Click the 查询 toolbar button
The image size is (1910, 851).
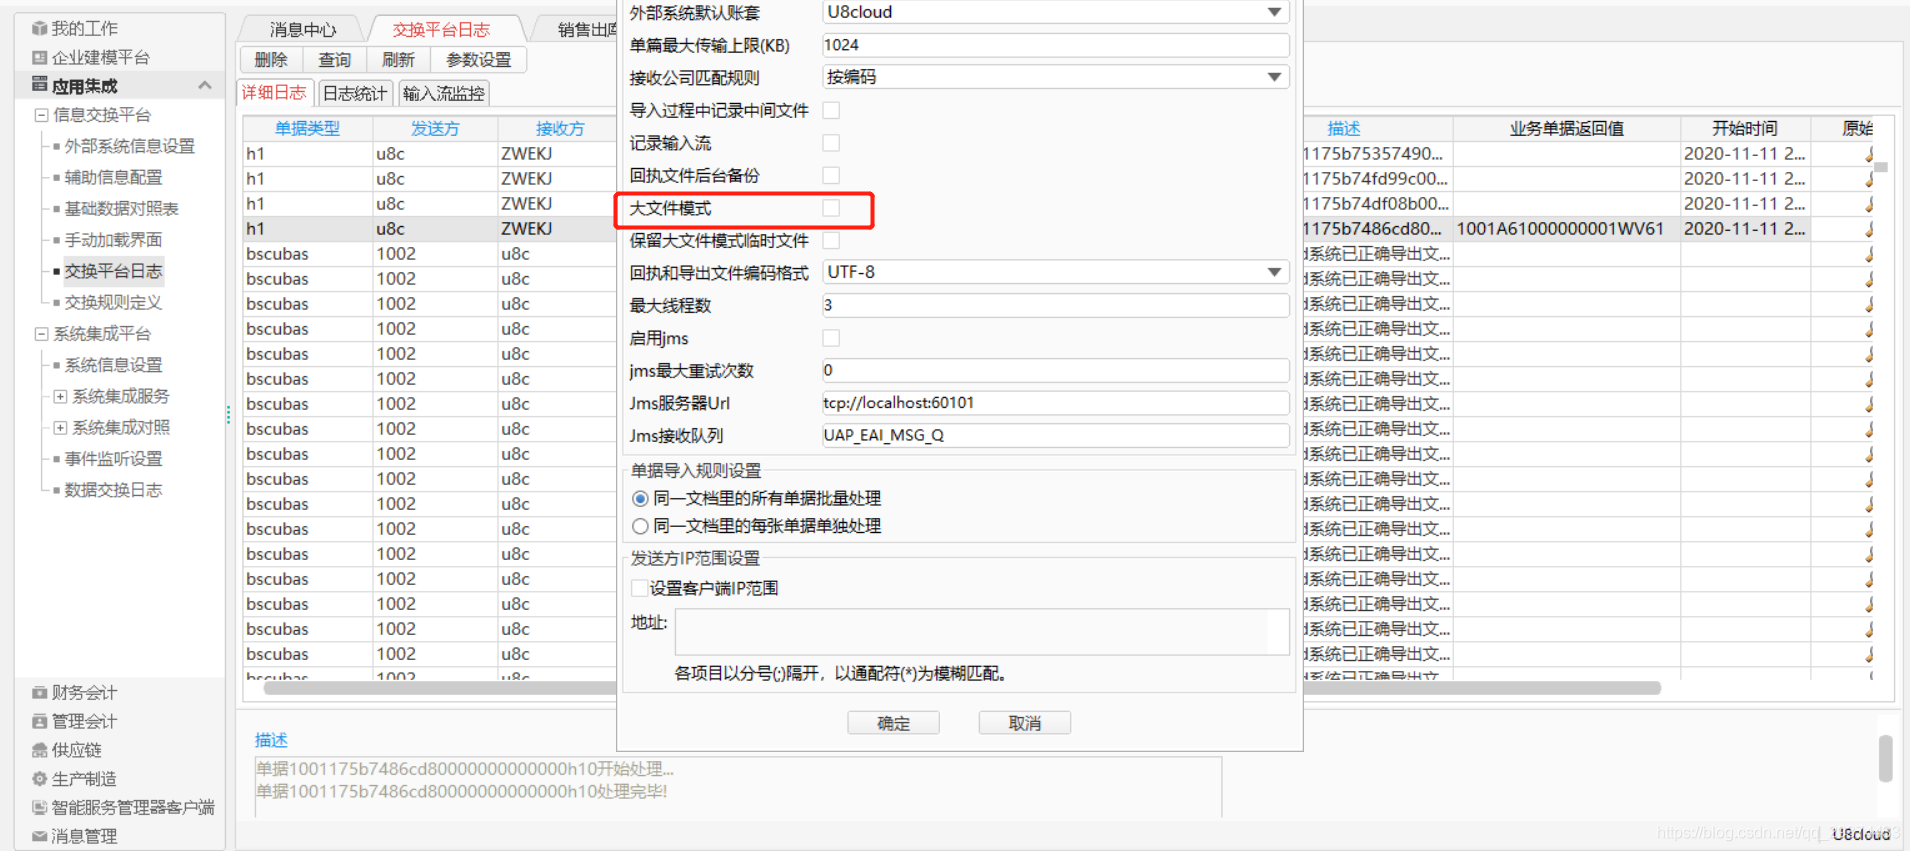click(x=335, y=60)
